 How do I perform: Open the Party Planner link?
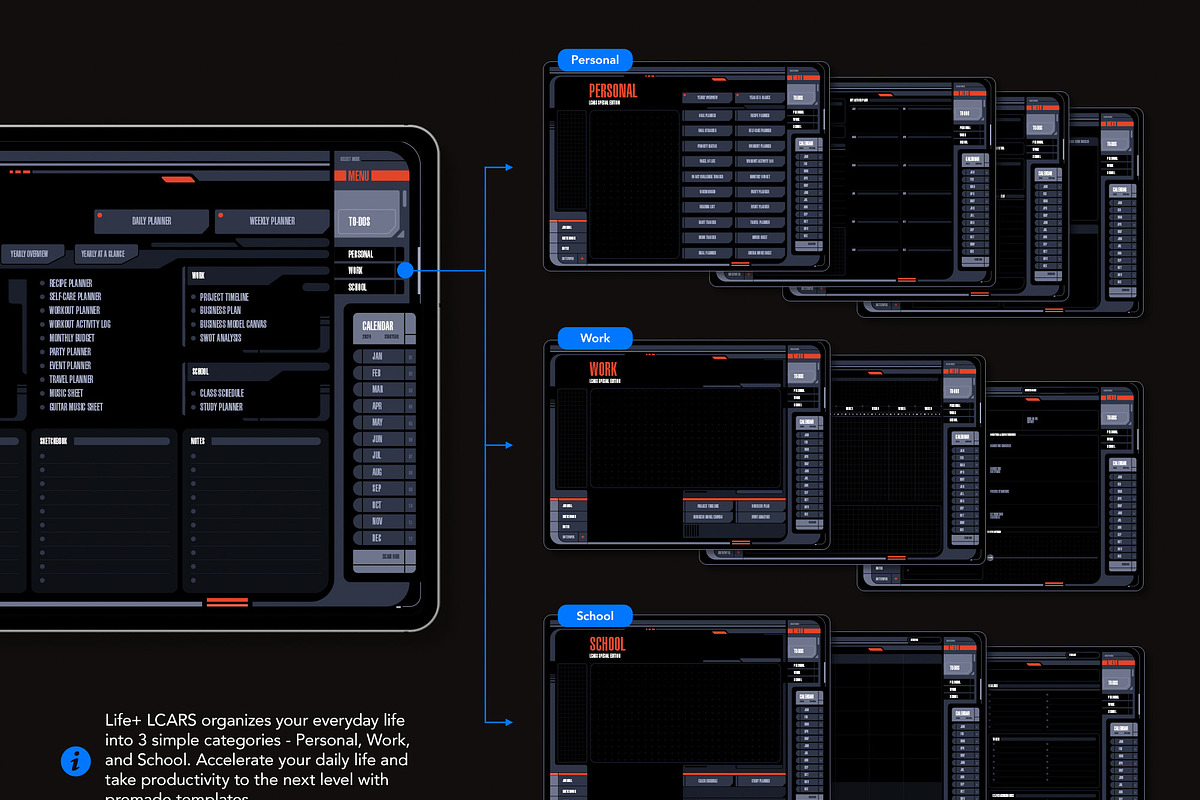click(x=70, y=352)
